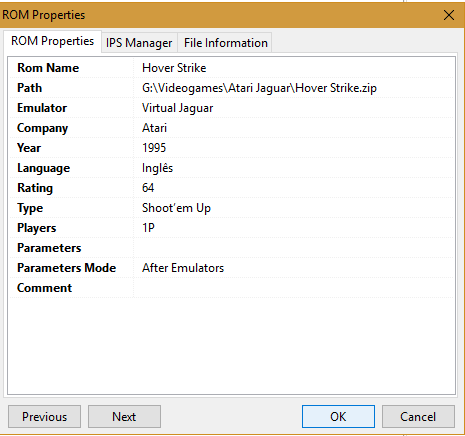The height and width of the screenshot is (436, 465).
Task: Go to the Next ROM
Action: coord(124,416)
